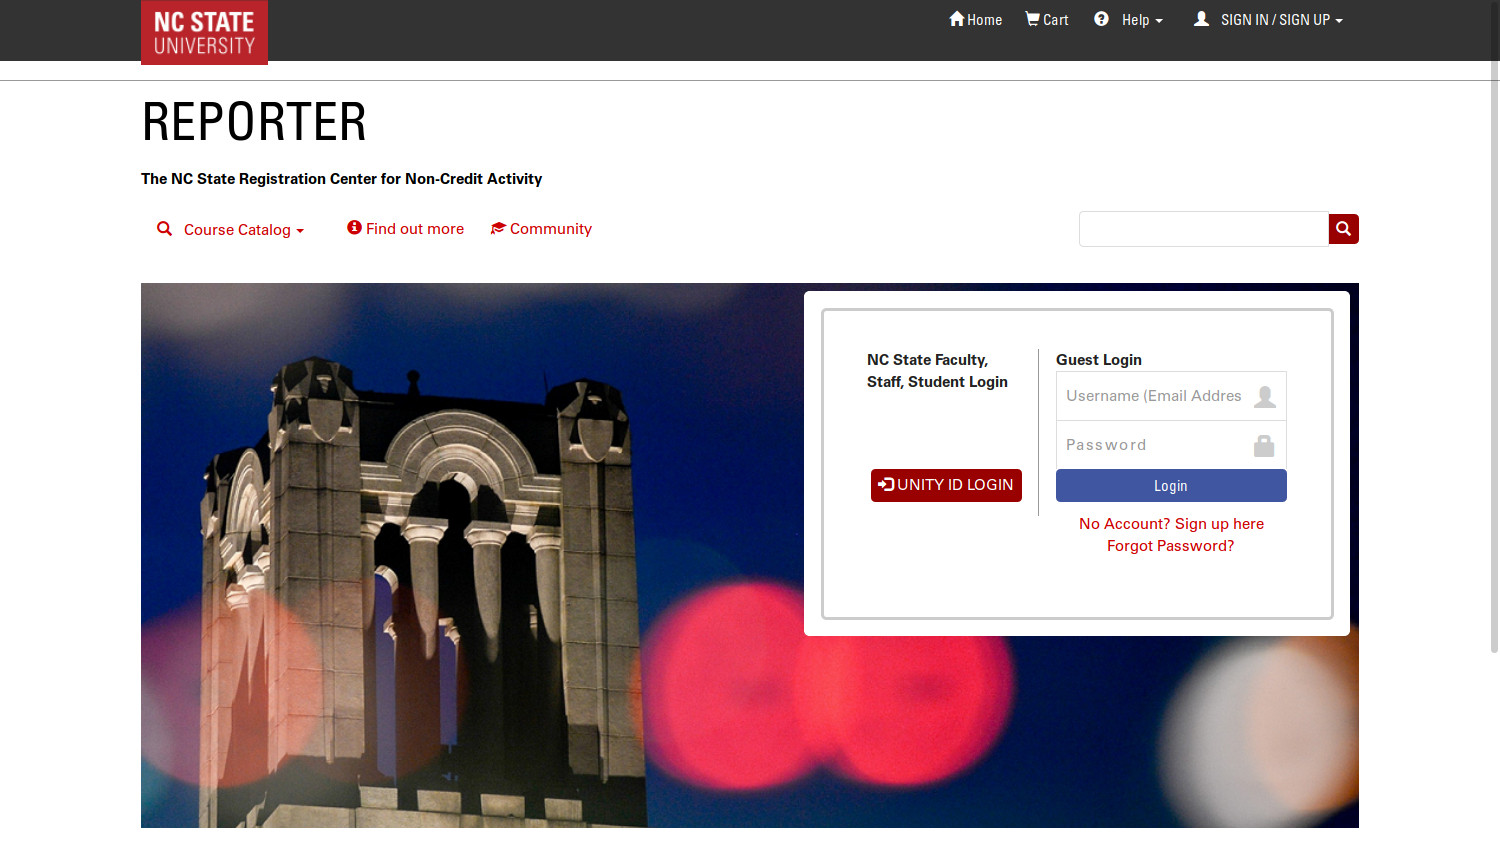Viewport: 1500px width, 844px height.
Task: Click the magnifier icon beside Course Catalog
Action: [165, 229]
